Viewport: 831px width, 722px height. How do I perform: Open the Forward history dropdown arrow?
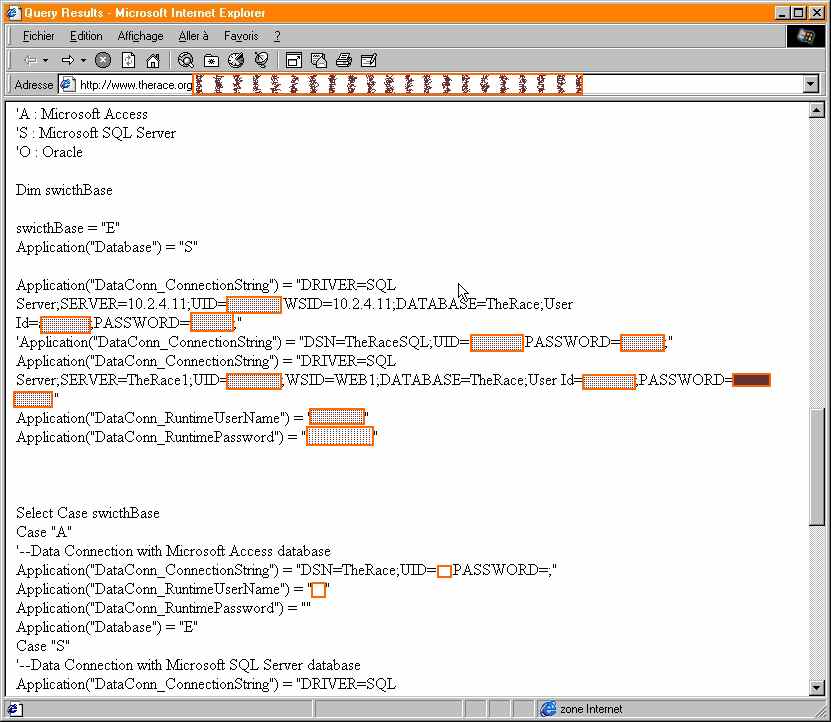[x=83, y=60]
